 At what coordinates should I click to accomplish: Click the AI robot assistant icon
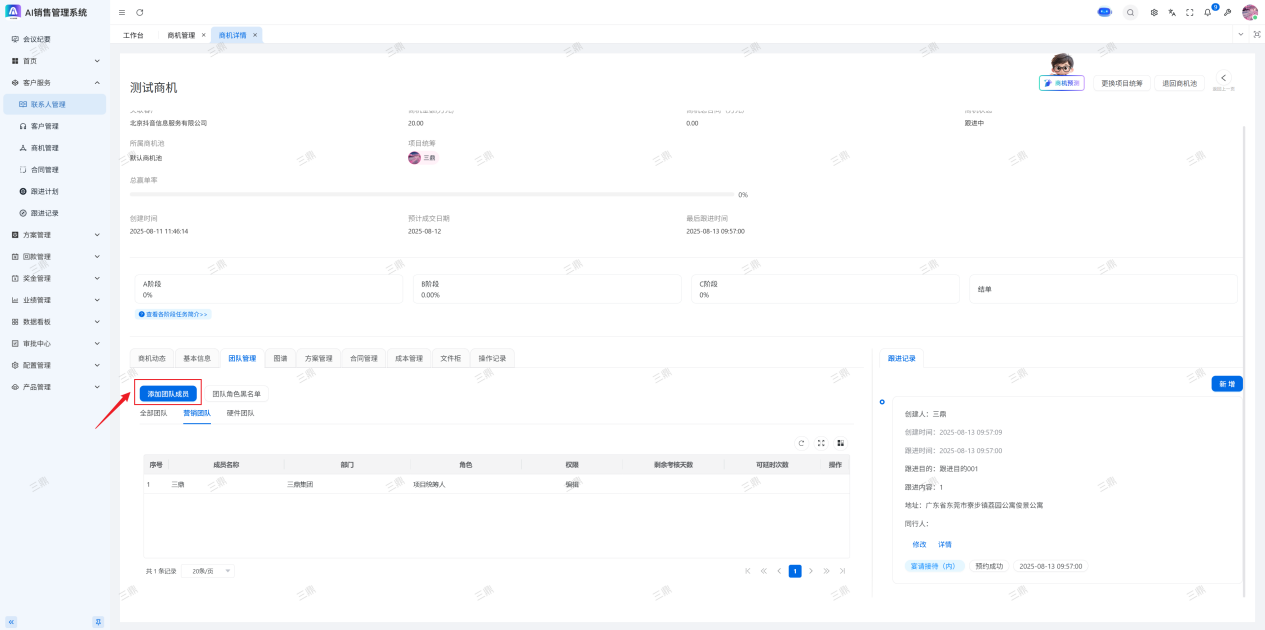click(x=1104, y=12)
